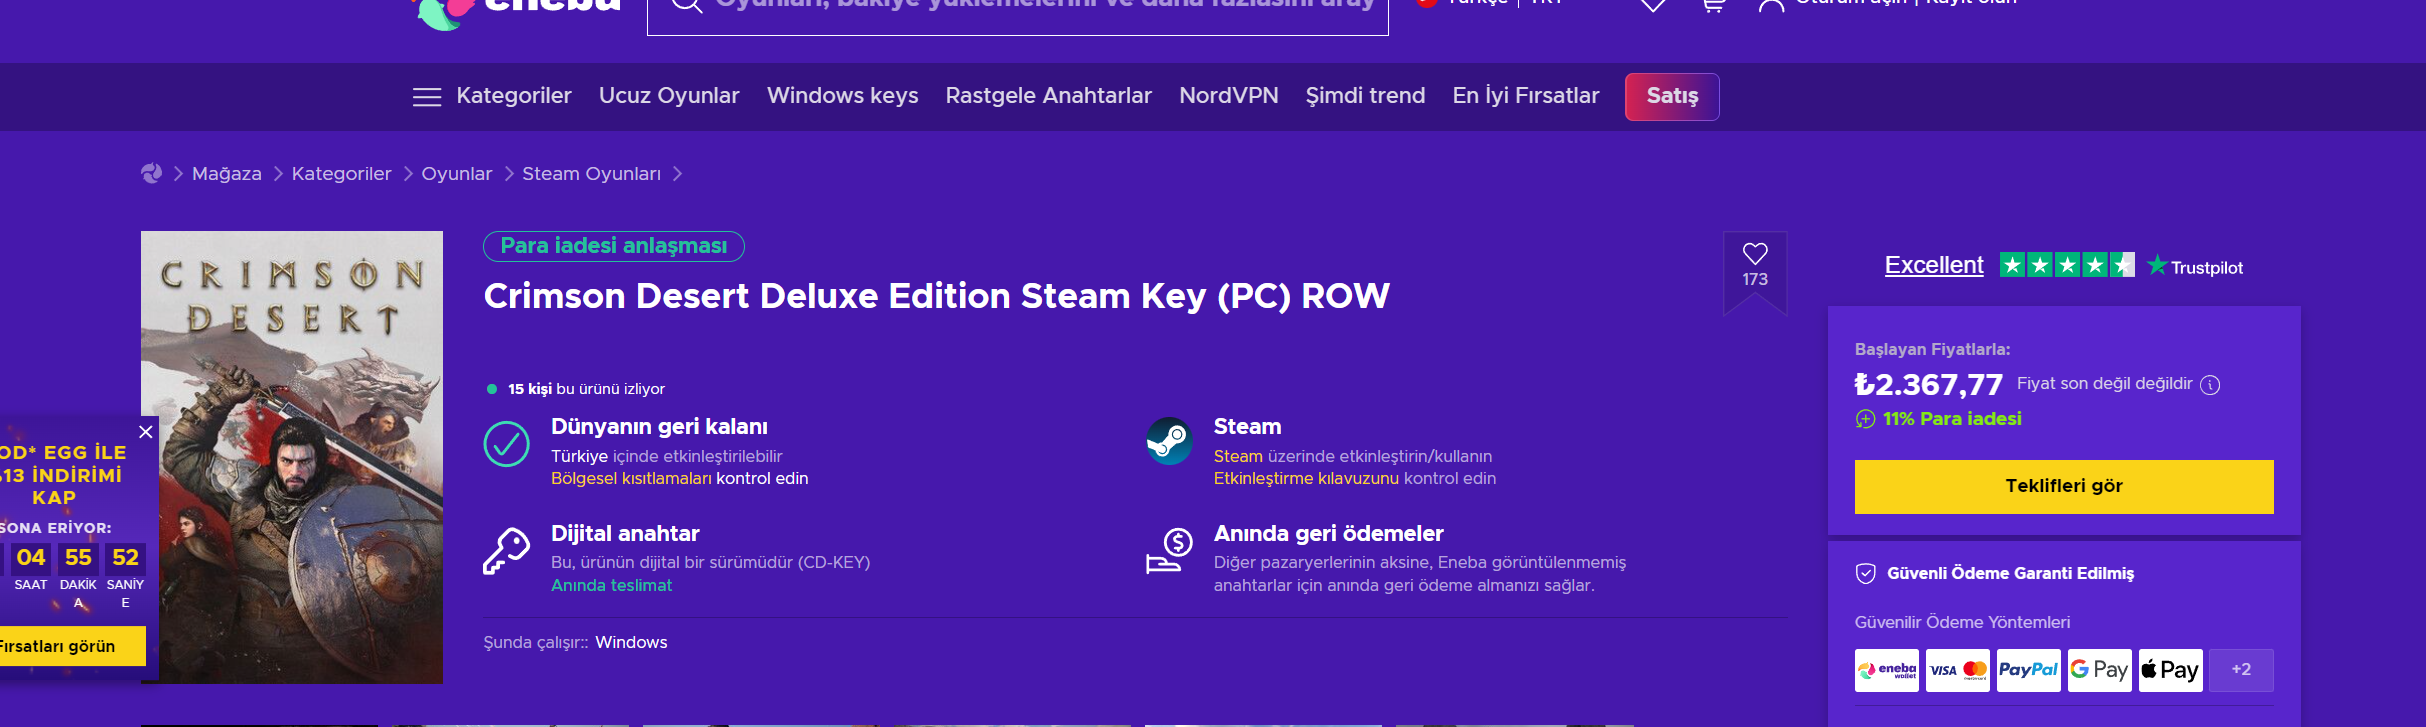The height and width of the screenshot is (727, 2426).
Task: Click the '15 kişi bu ürünü izliyor' text
Action: coord(586,389)
